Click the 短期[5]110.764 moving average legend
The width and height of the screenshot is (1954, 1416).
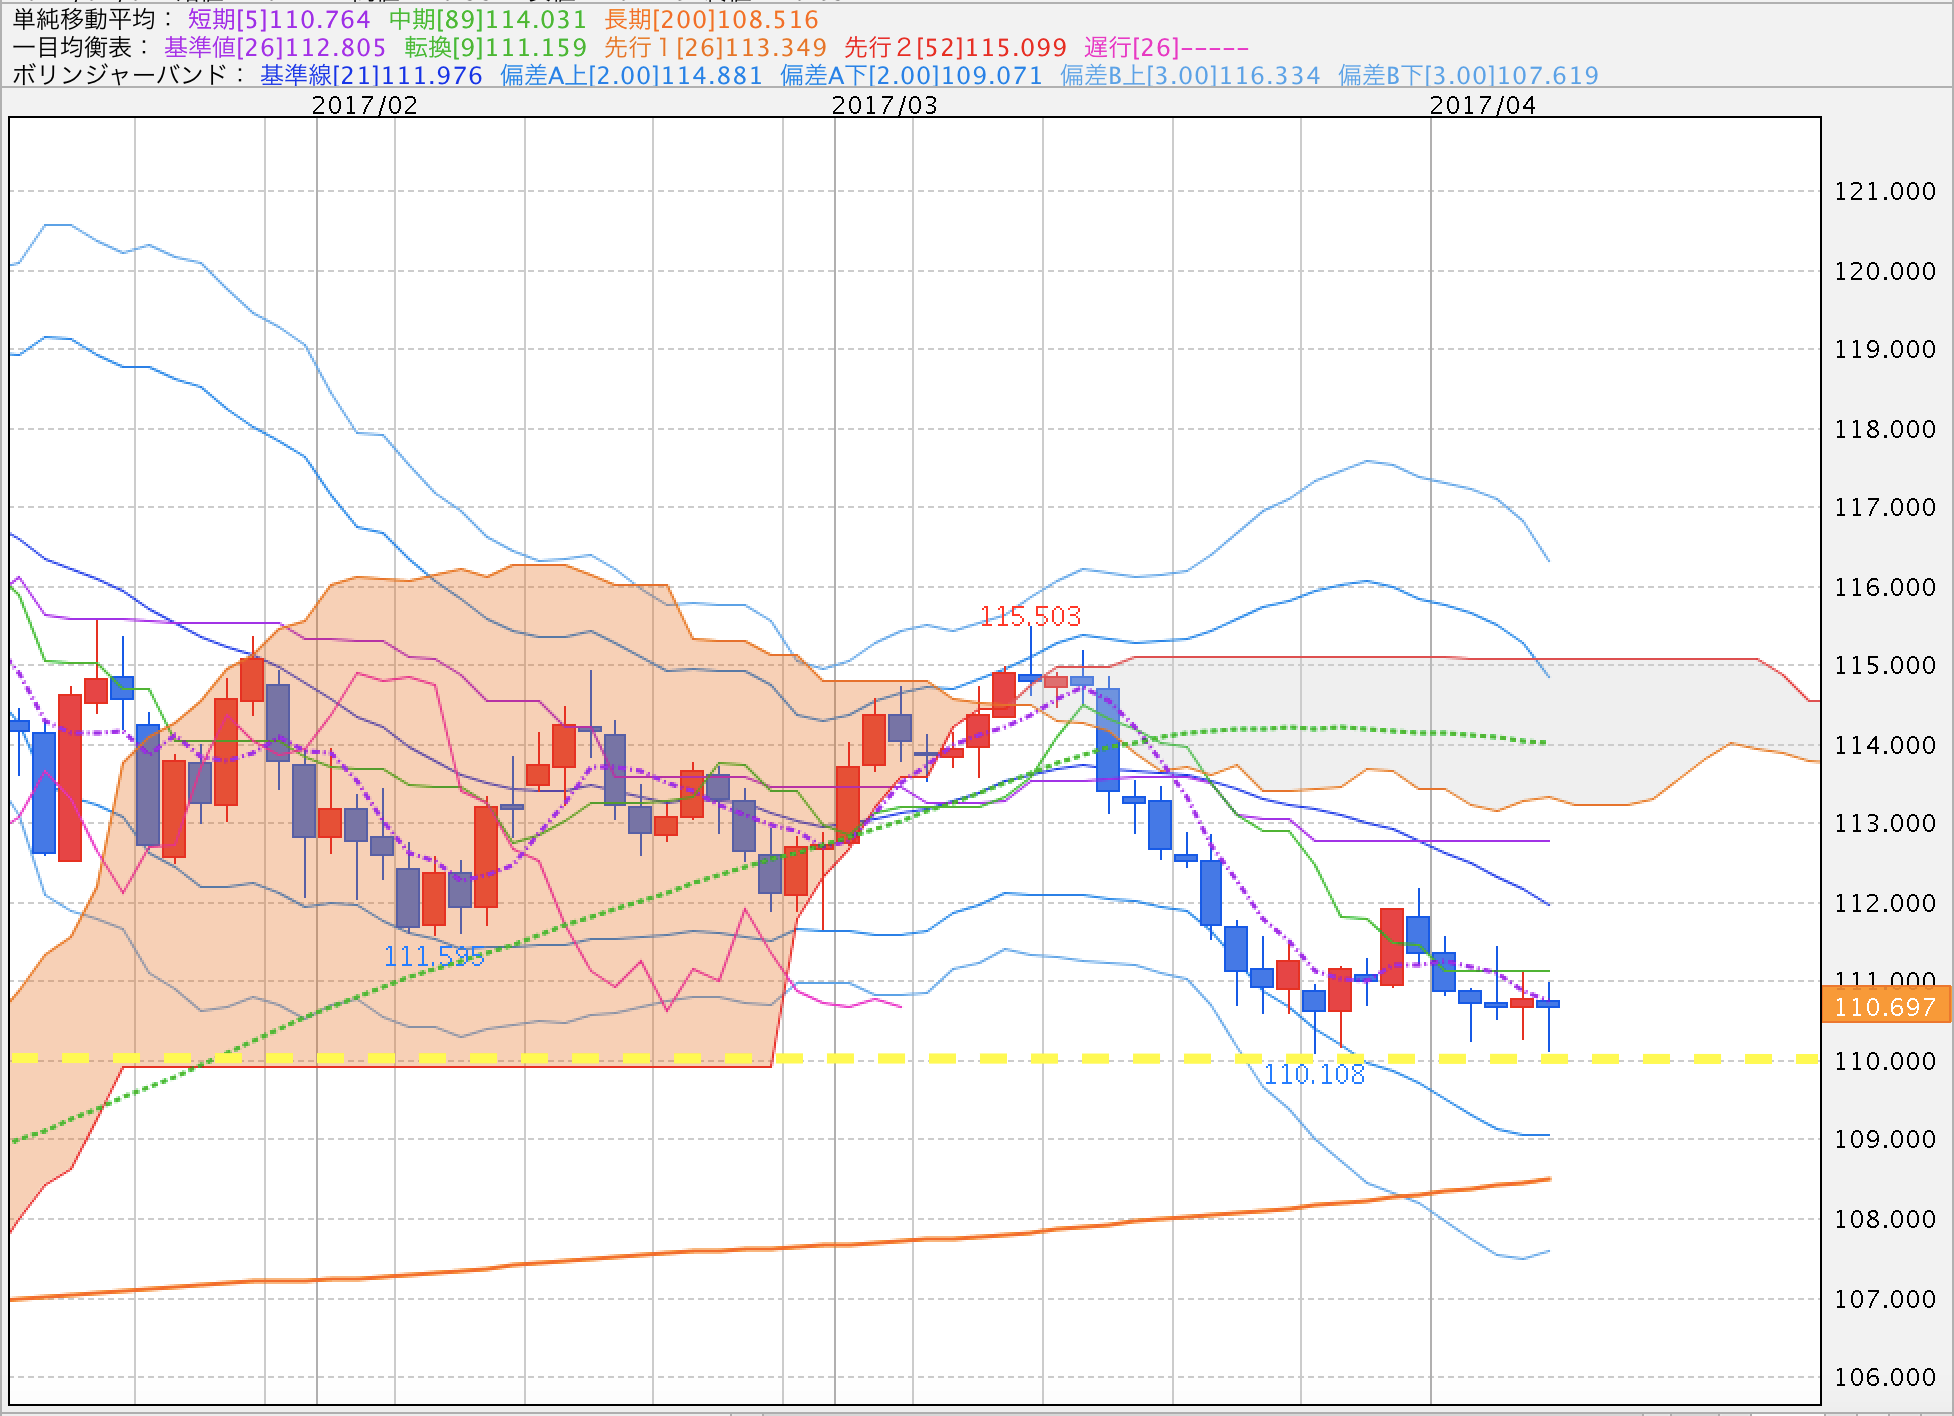(x=279, y=19)
